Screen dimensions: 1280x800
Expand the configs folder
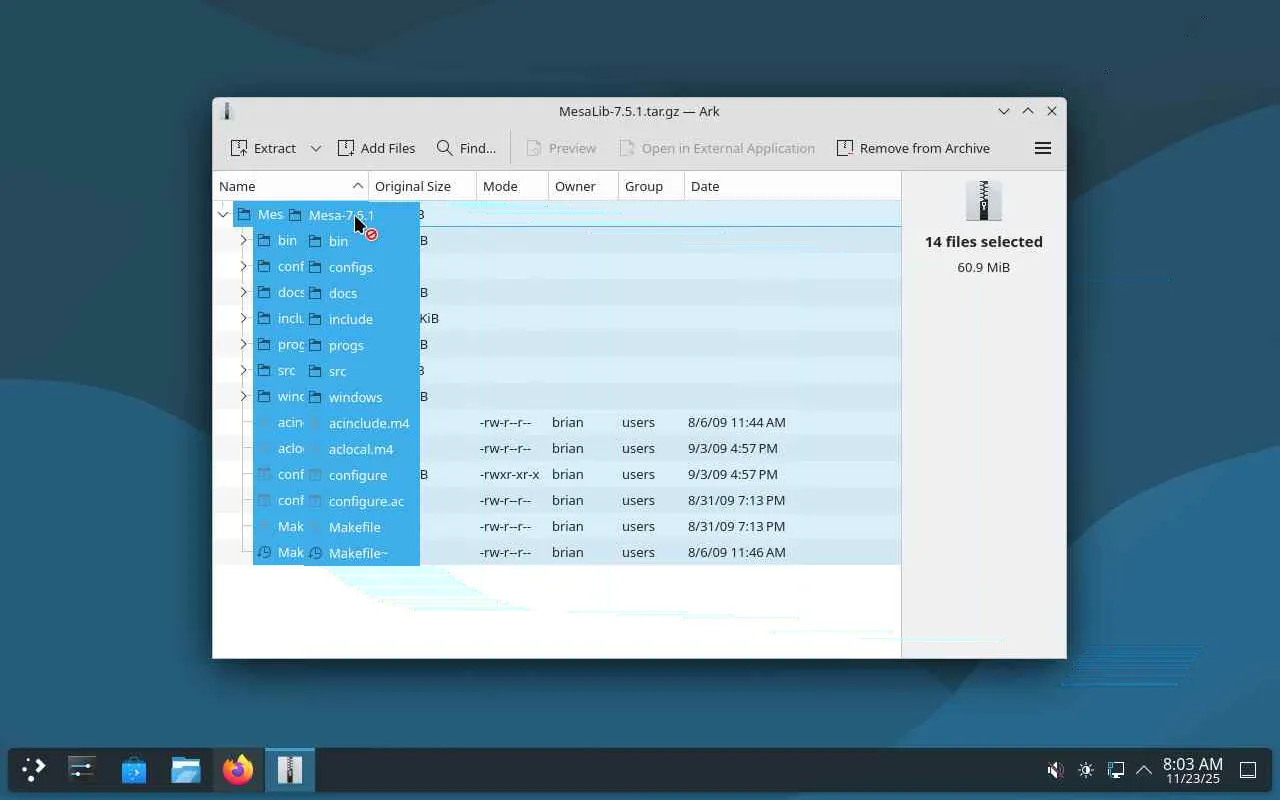243,266
